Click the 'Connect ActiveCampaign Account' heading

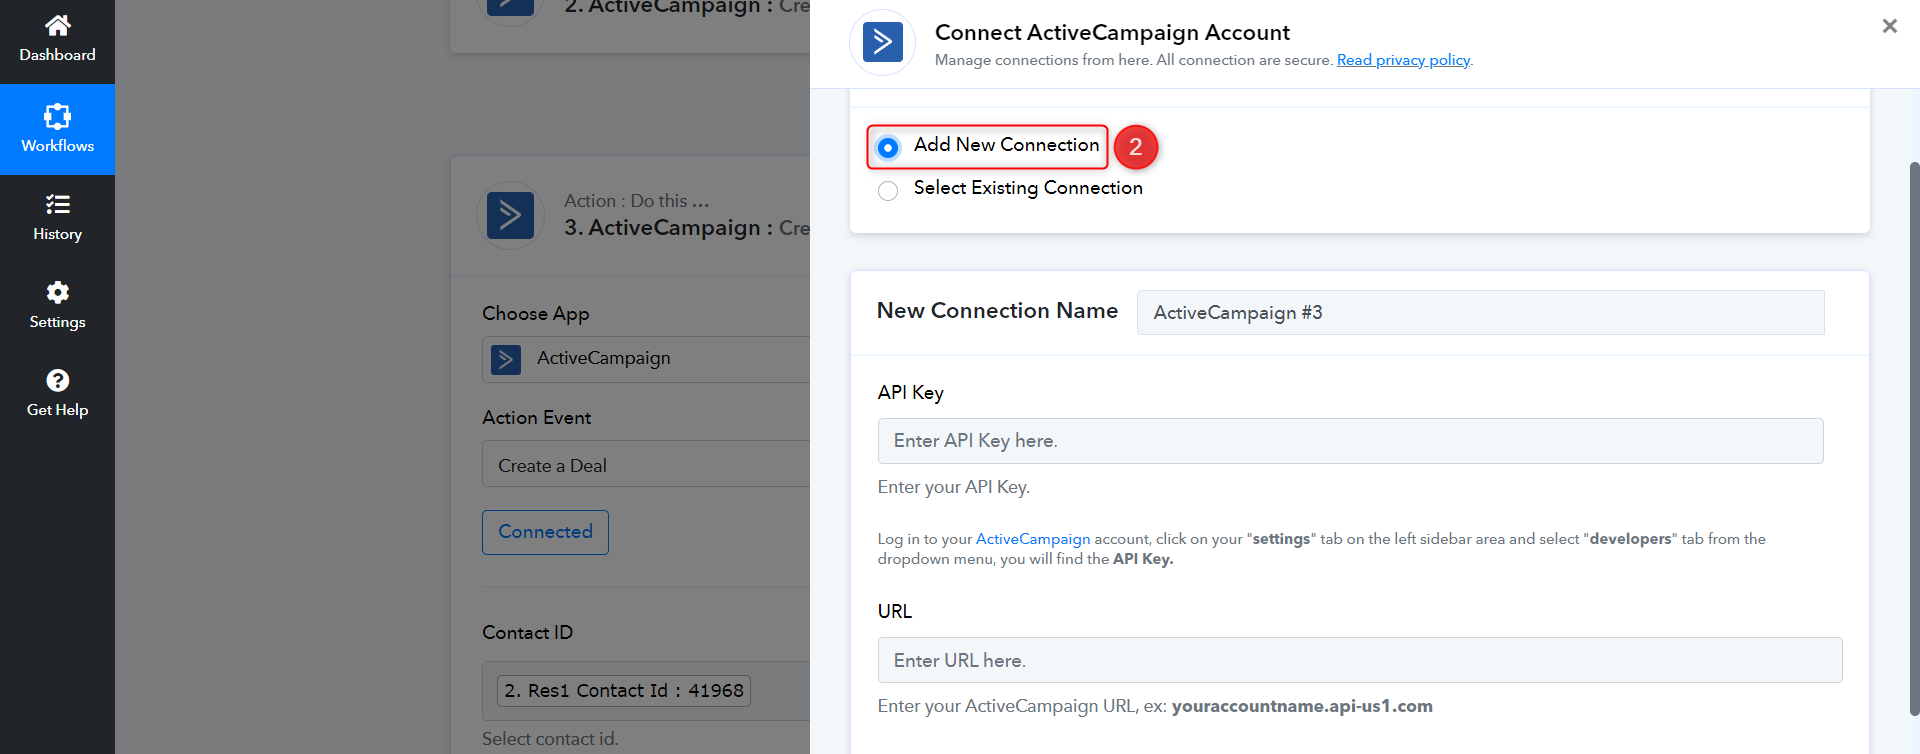[1112, 32]
